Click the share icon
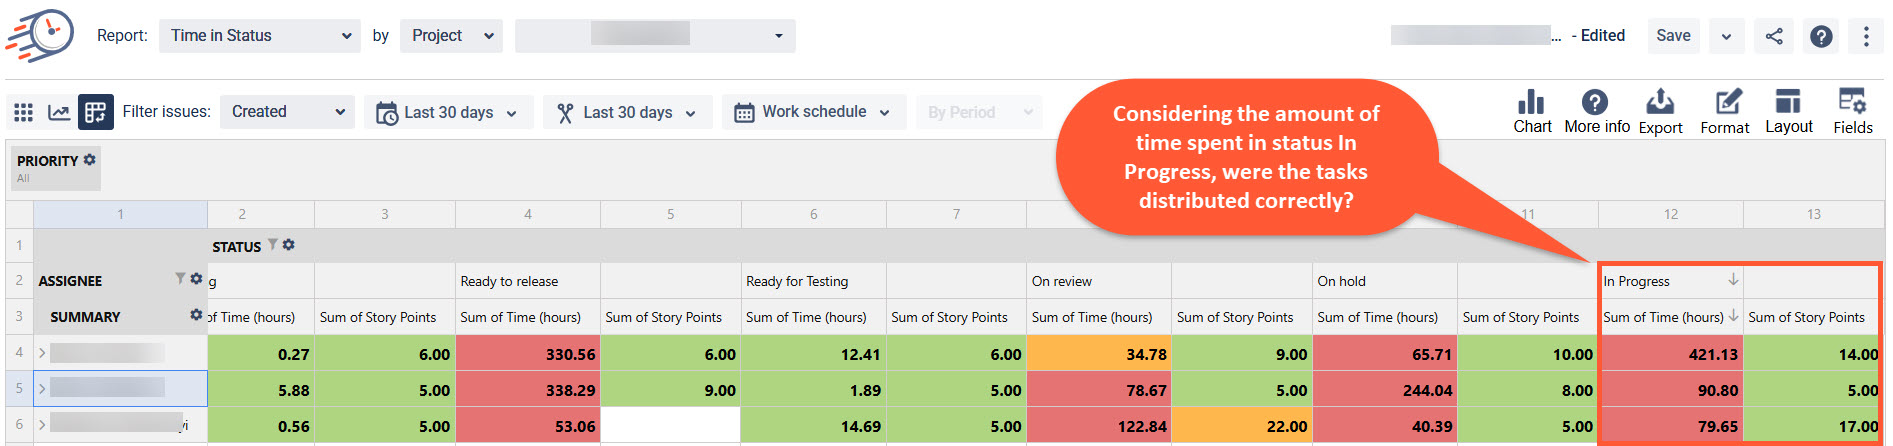 1774,37
